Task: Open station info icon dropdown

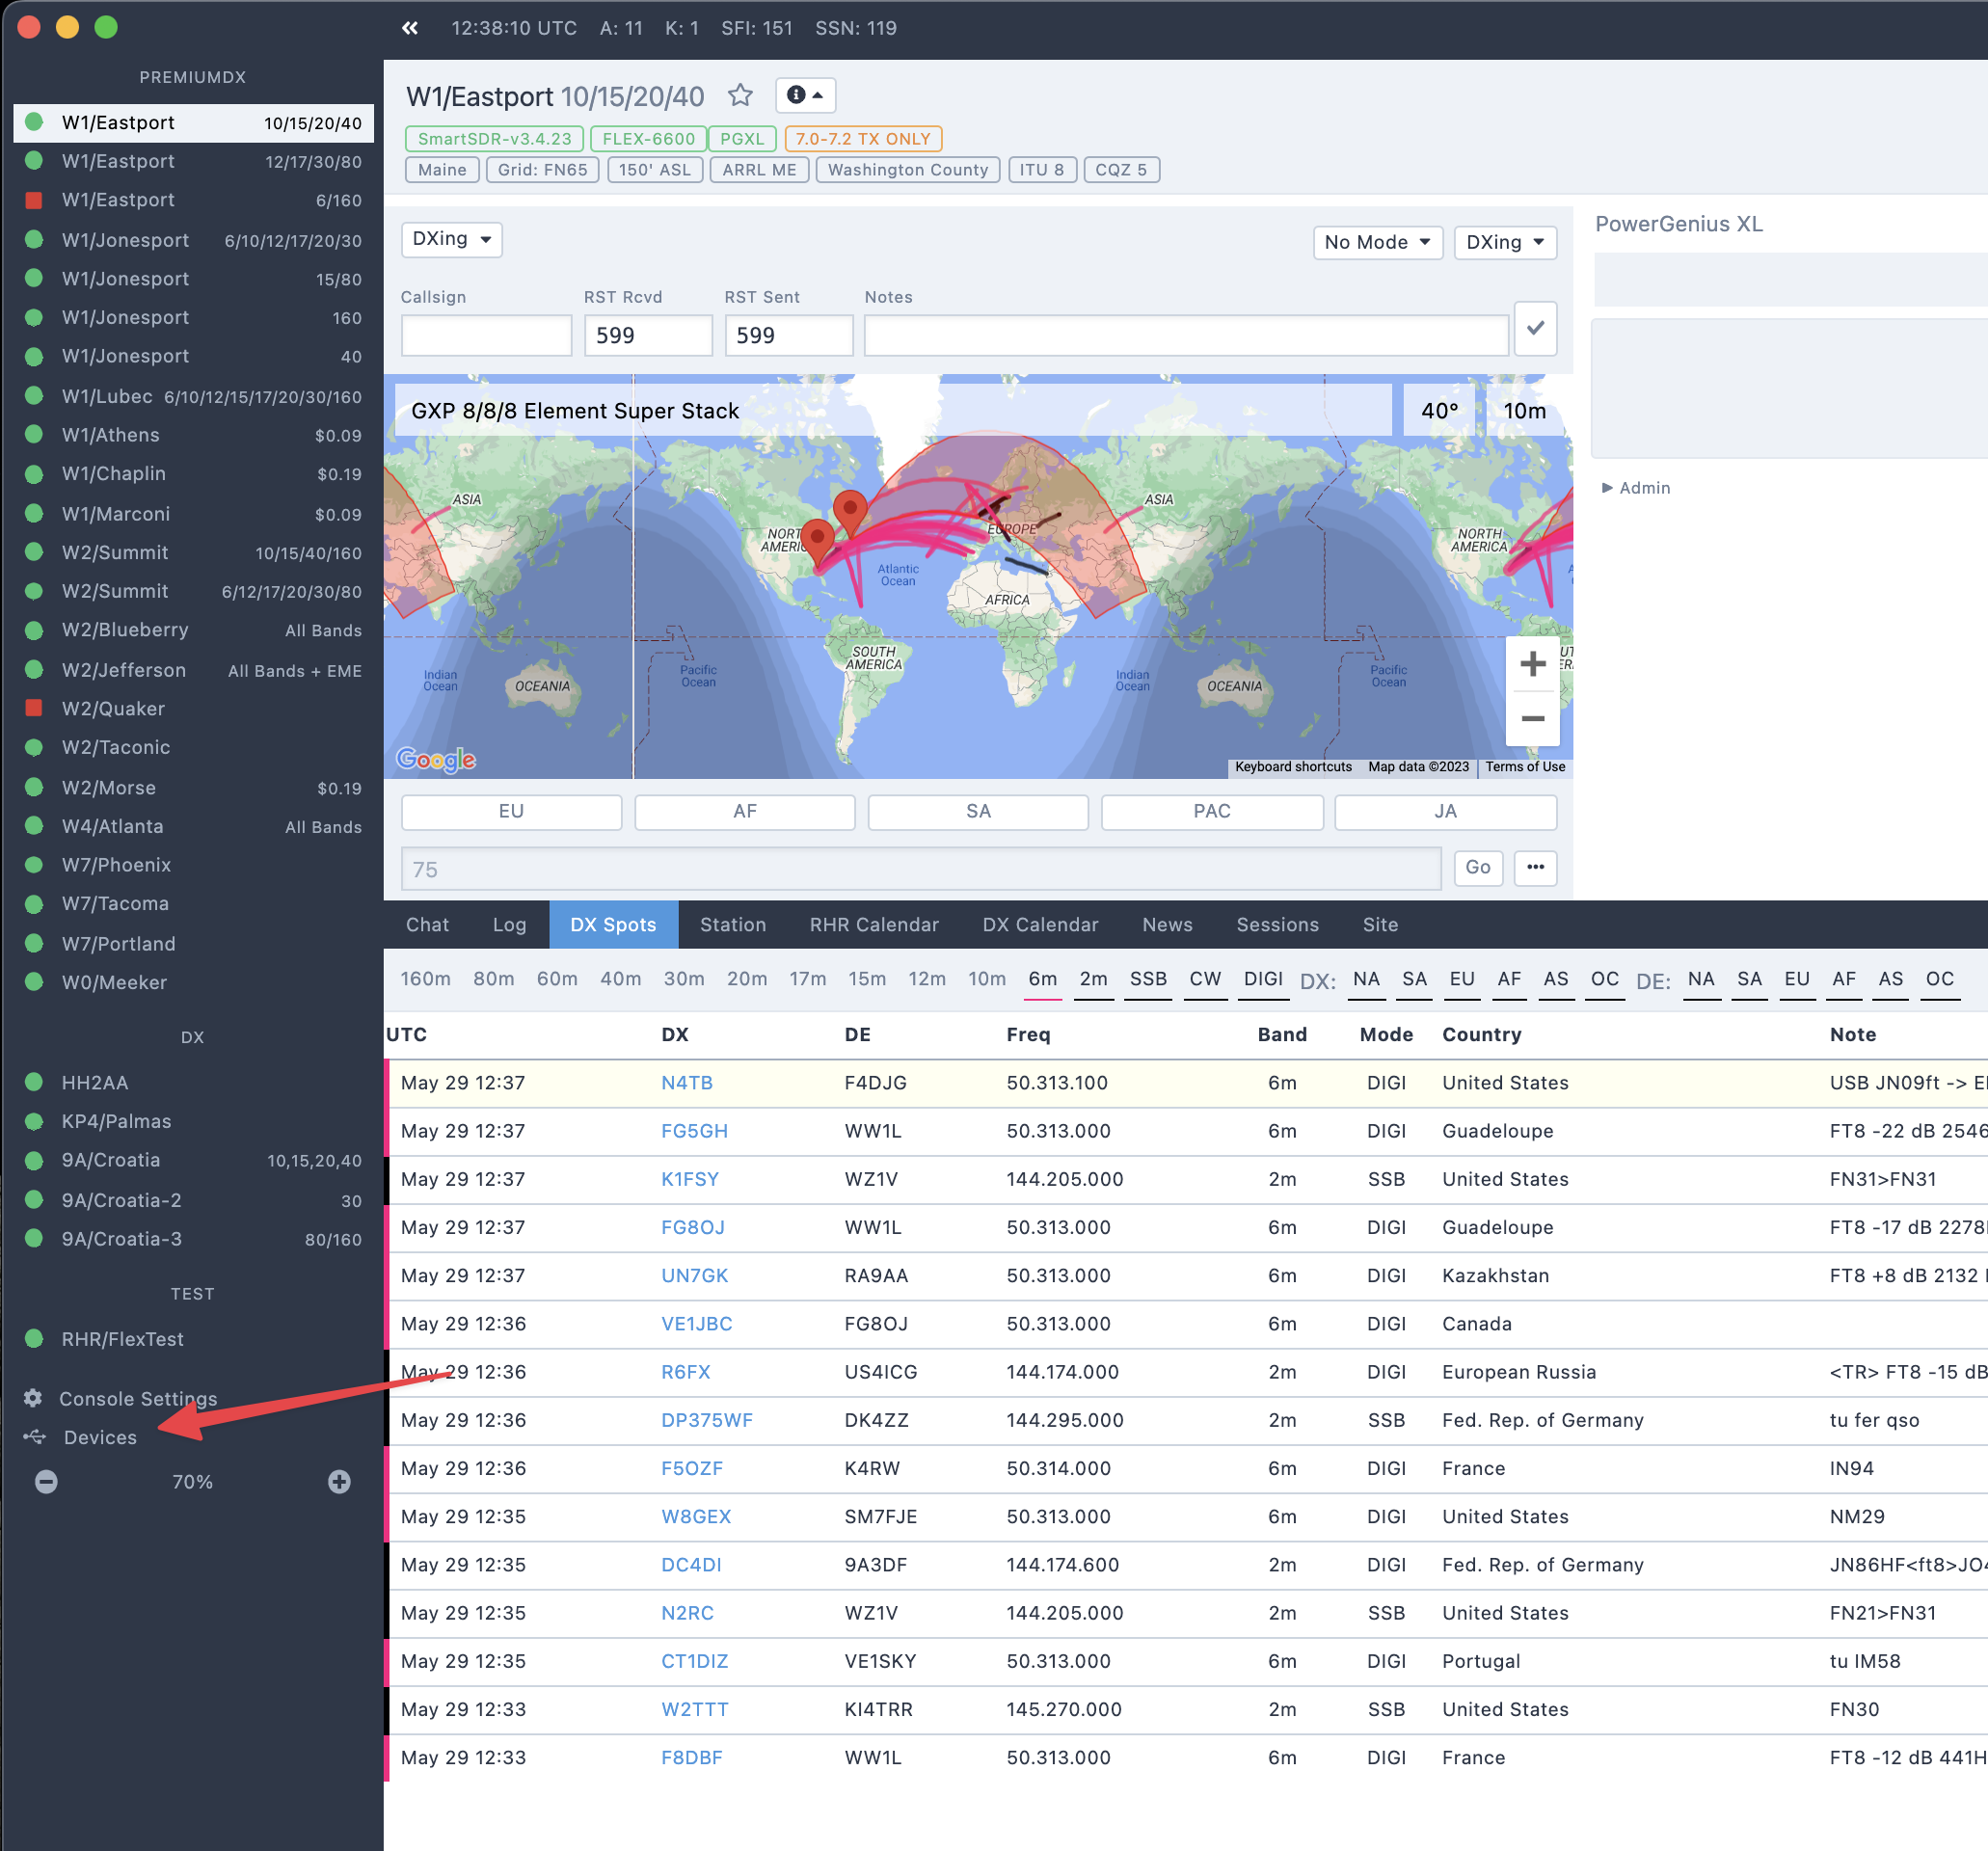Action: coord(805,95)
